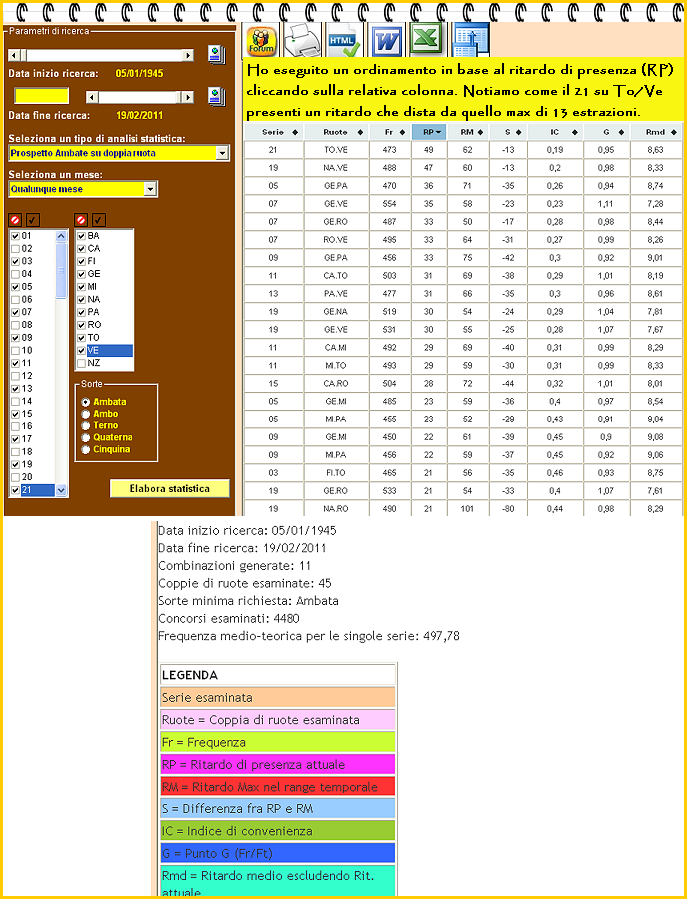Check number 02 checkbox
Image resolution: width=687 pixels, height=899 pixels.
(15, 248)
